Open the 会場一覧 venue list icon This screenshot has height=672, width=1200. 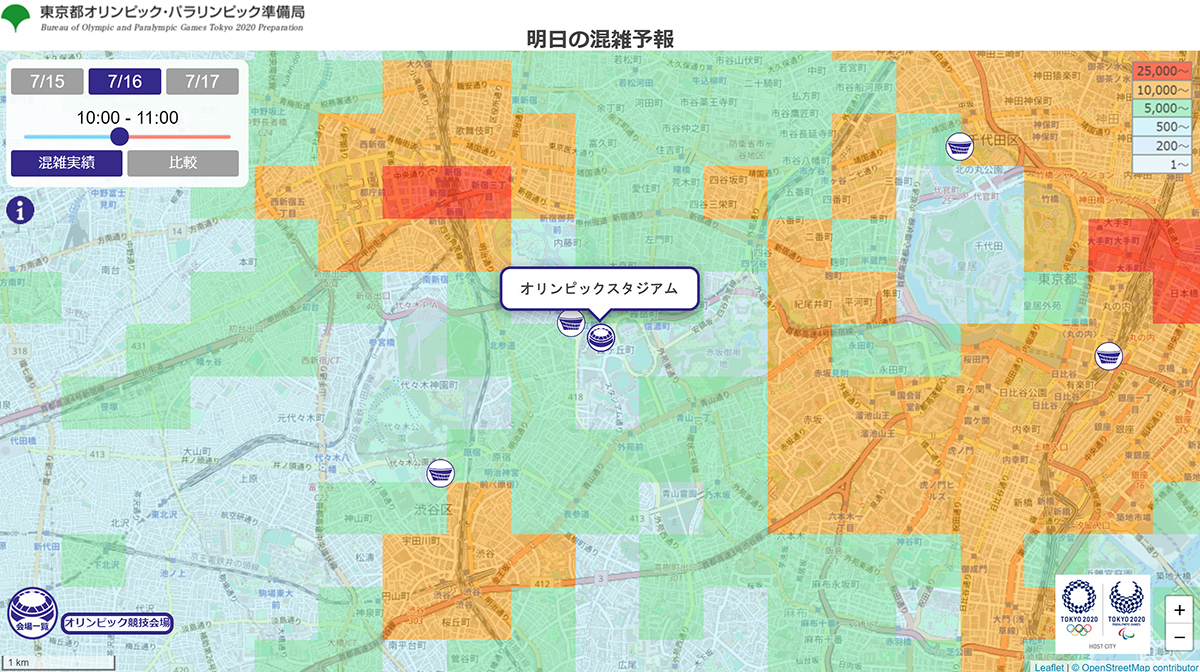[33, 613]
